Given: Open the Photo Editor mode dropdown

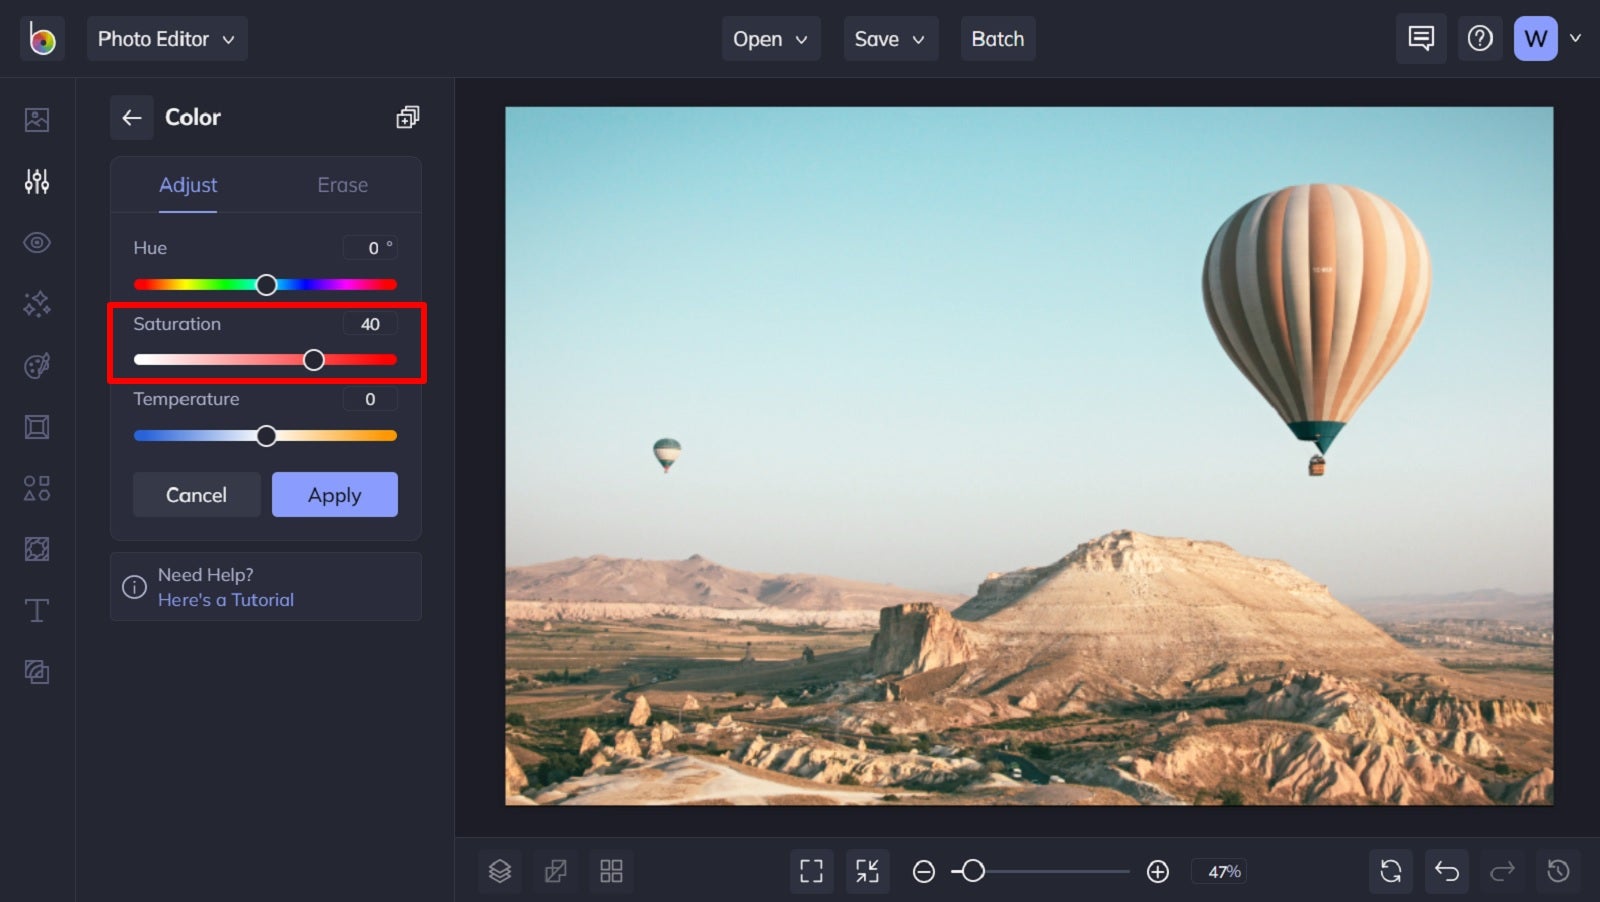Looking at the screenshot, I should pos(167,39).
